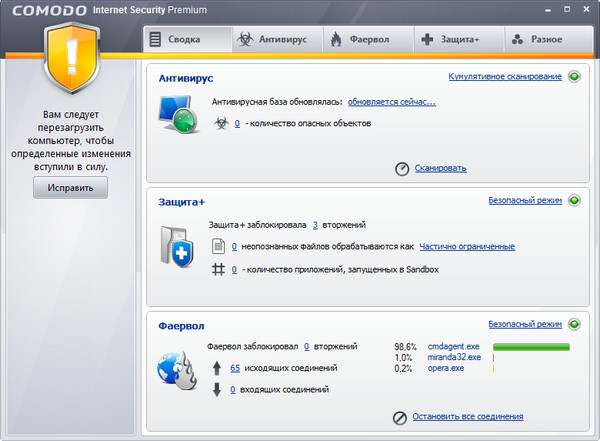Click Остановить все соединения link
The width and height of the screenshot is (600, 441).
click(x=468, y=416)
